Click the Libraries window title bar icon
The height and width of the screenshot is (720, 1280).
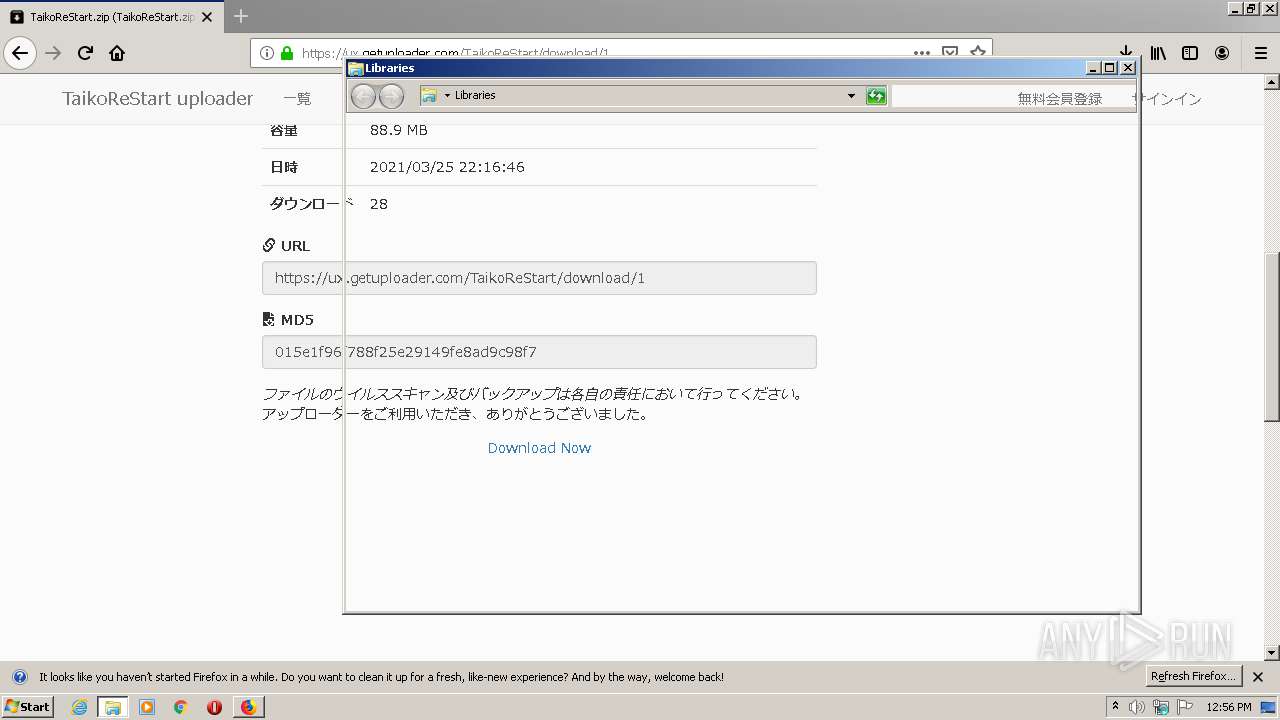tap(356, 68)
